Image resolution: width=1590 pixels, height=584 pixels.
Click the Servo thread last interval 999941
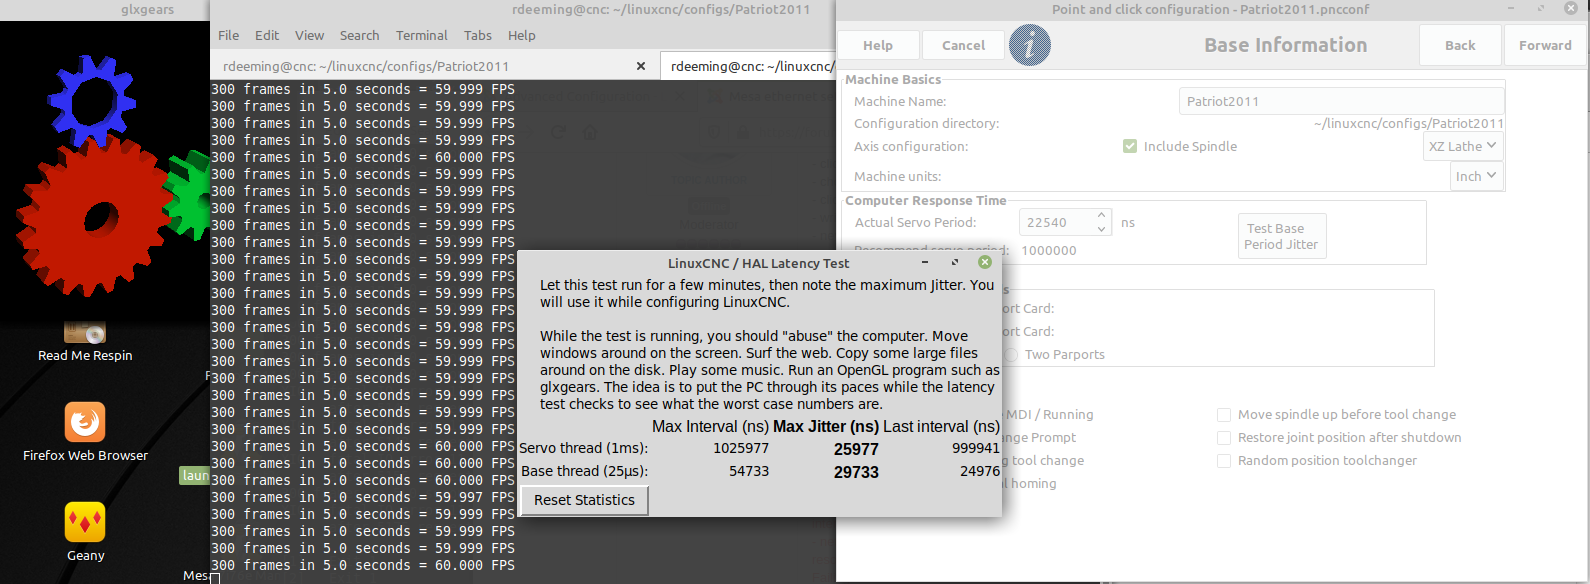(x=976, y=448)
